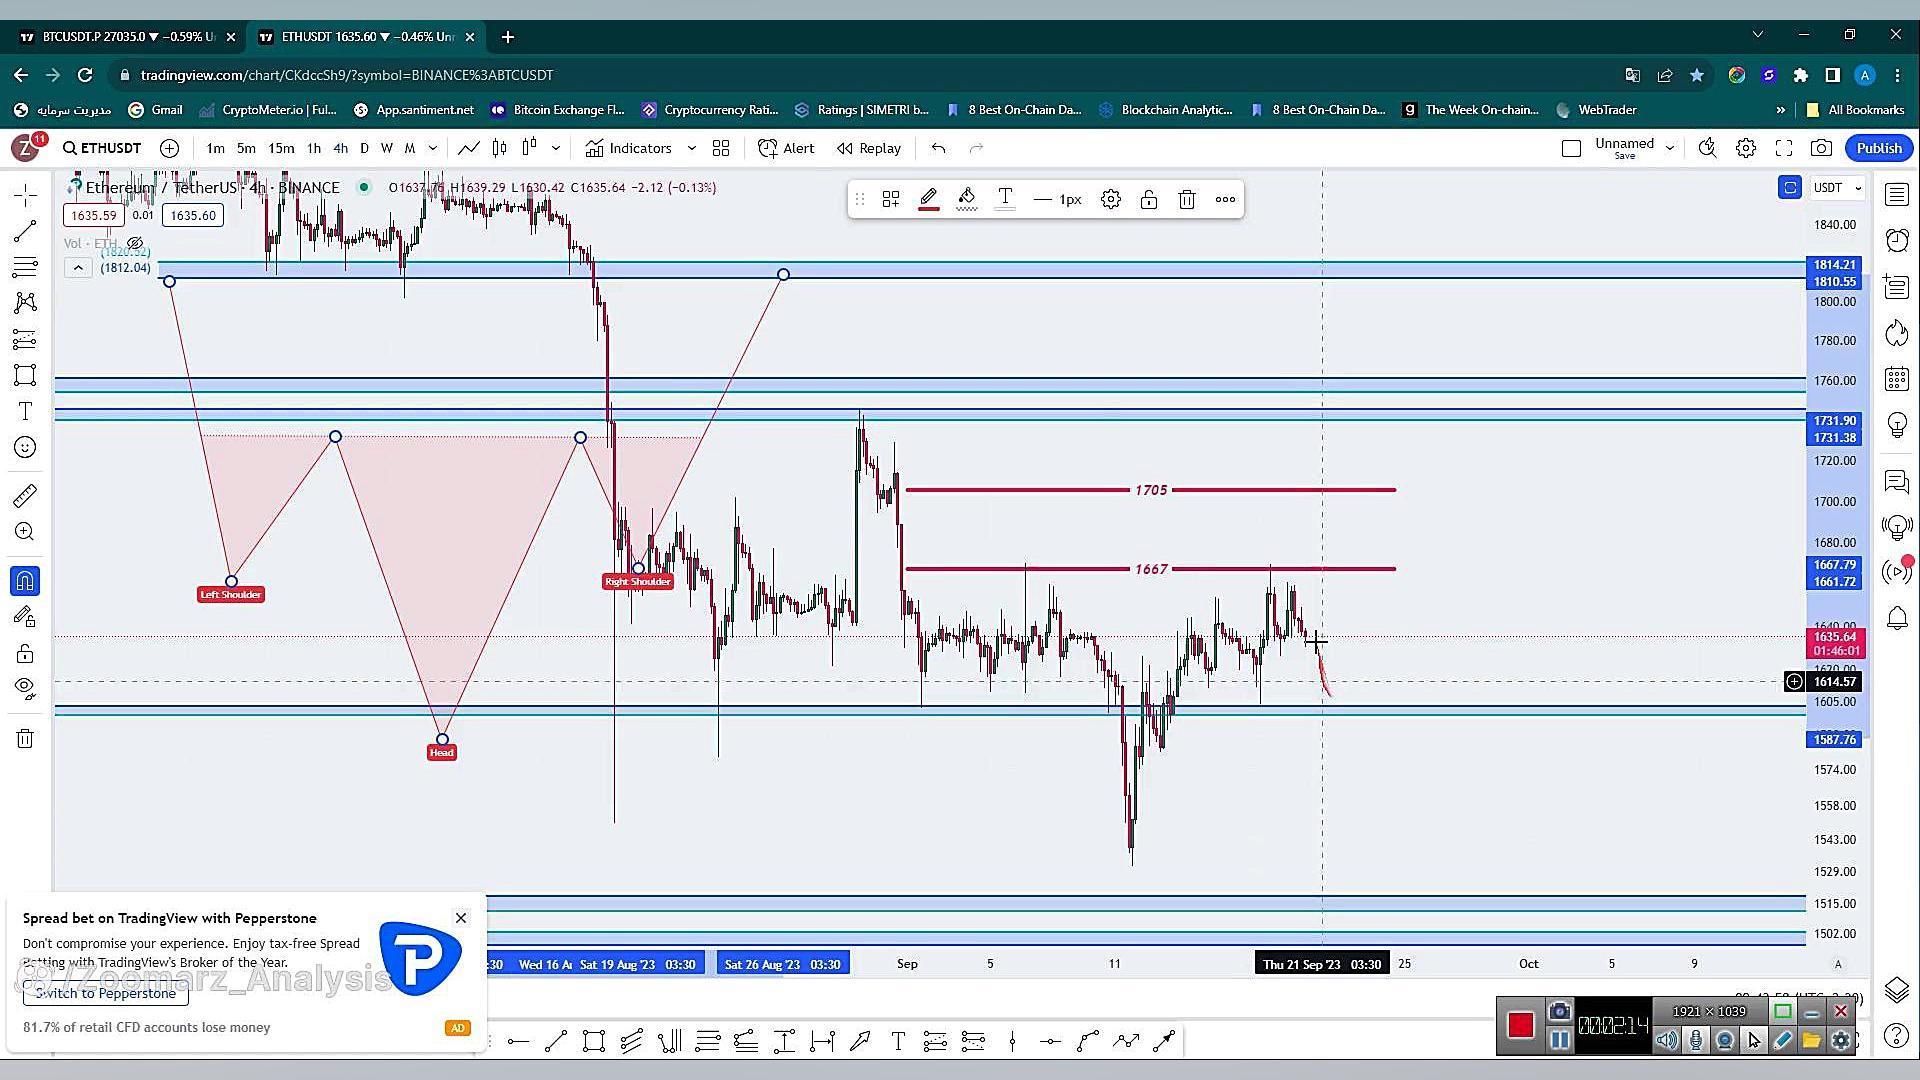Viewport: 1920px width, 1080px height.
Task: Select the geometric shapes tool
Action: tap(25, 375)
